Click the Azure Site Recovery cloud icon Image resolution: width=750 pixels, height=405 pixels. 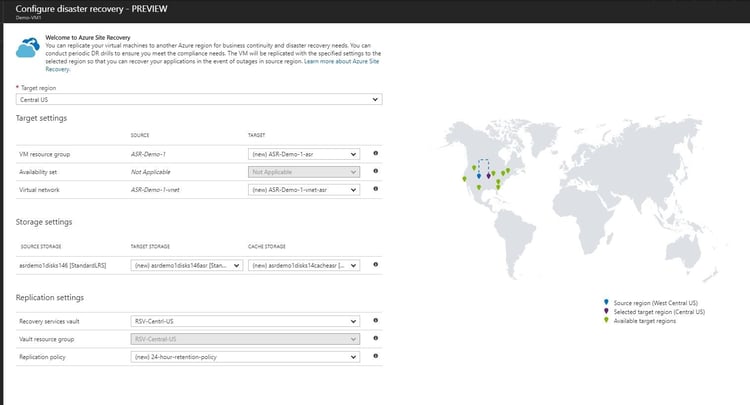tap(28, 48)
